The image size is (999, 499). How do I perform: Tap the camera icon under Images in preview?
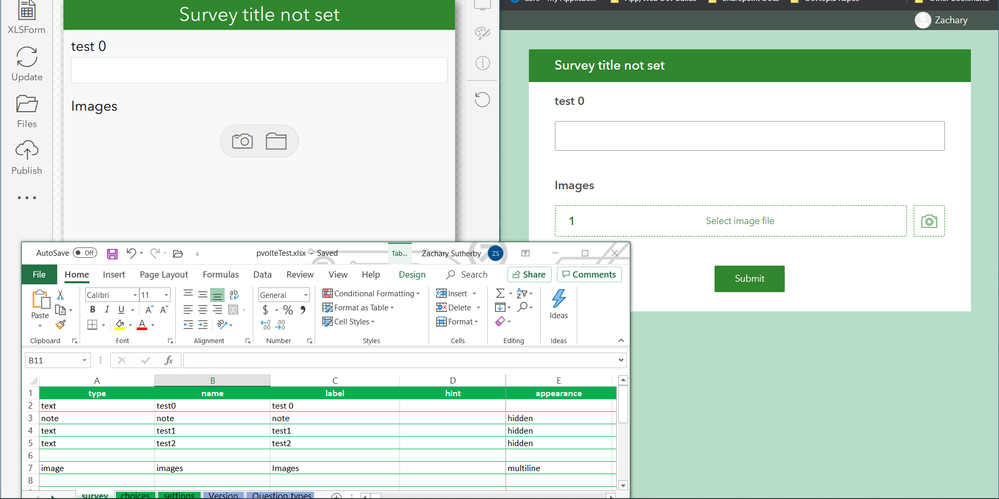(242, 141)
